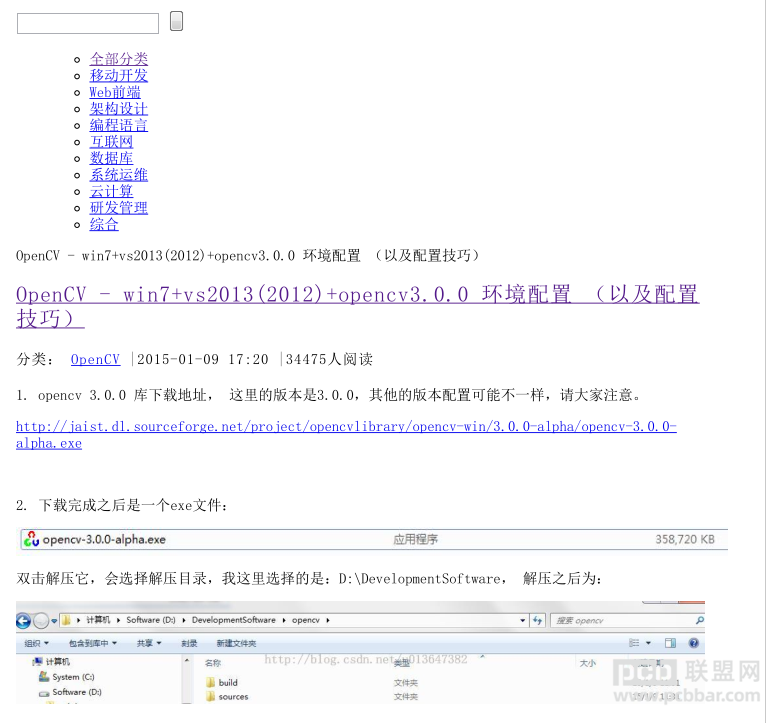766x723 pixels.
Task: Click the 大小 column header
Action: [x=588, y=663]
